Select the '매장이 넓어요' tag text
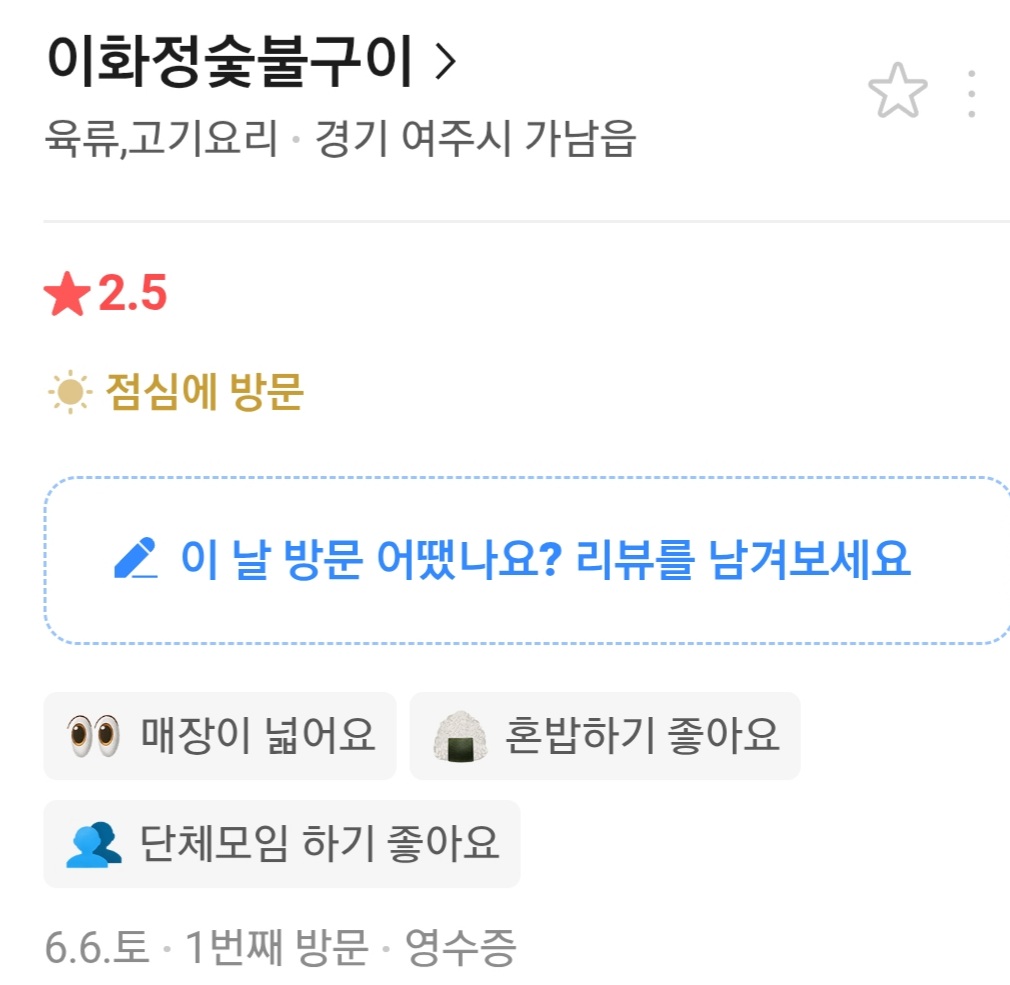 tap(257, 736)
